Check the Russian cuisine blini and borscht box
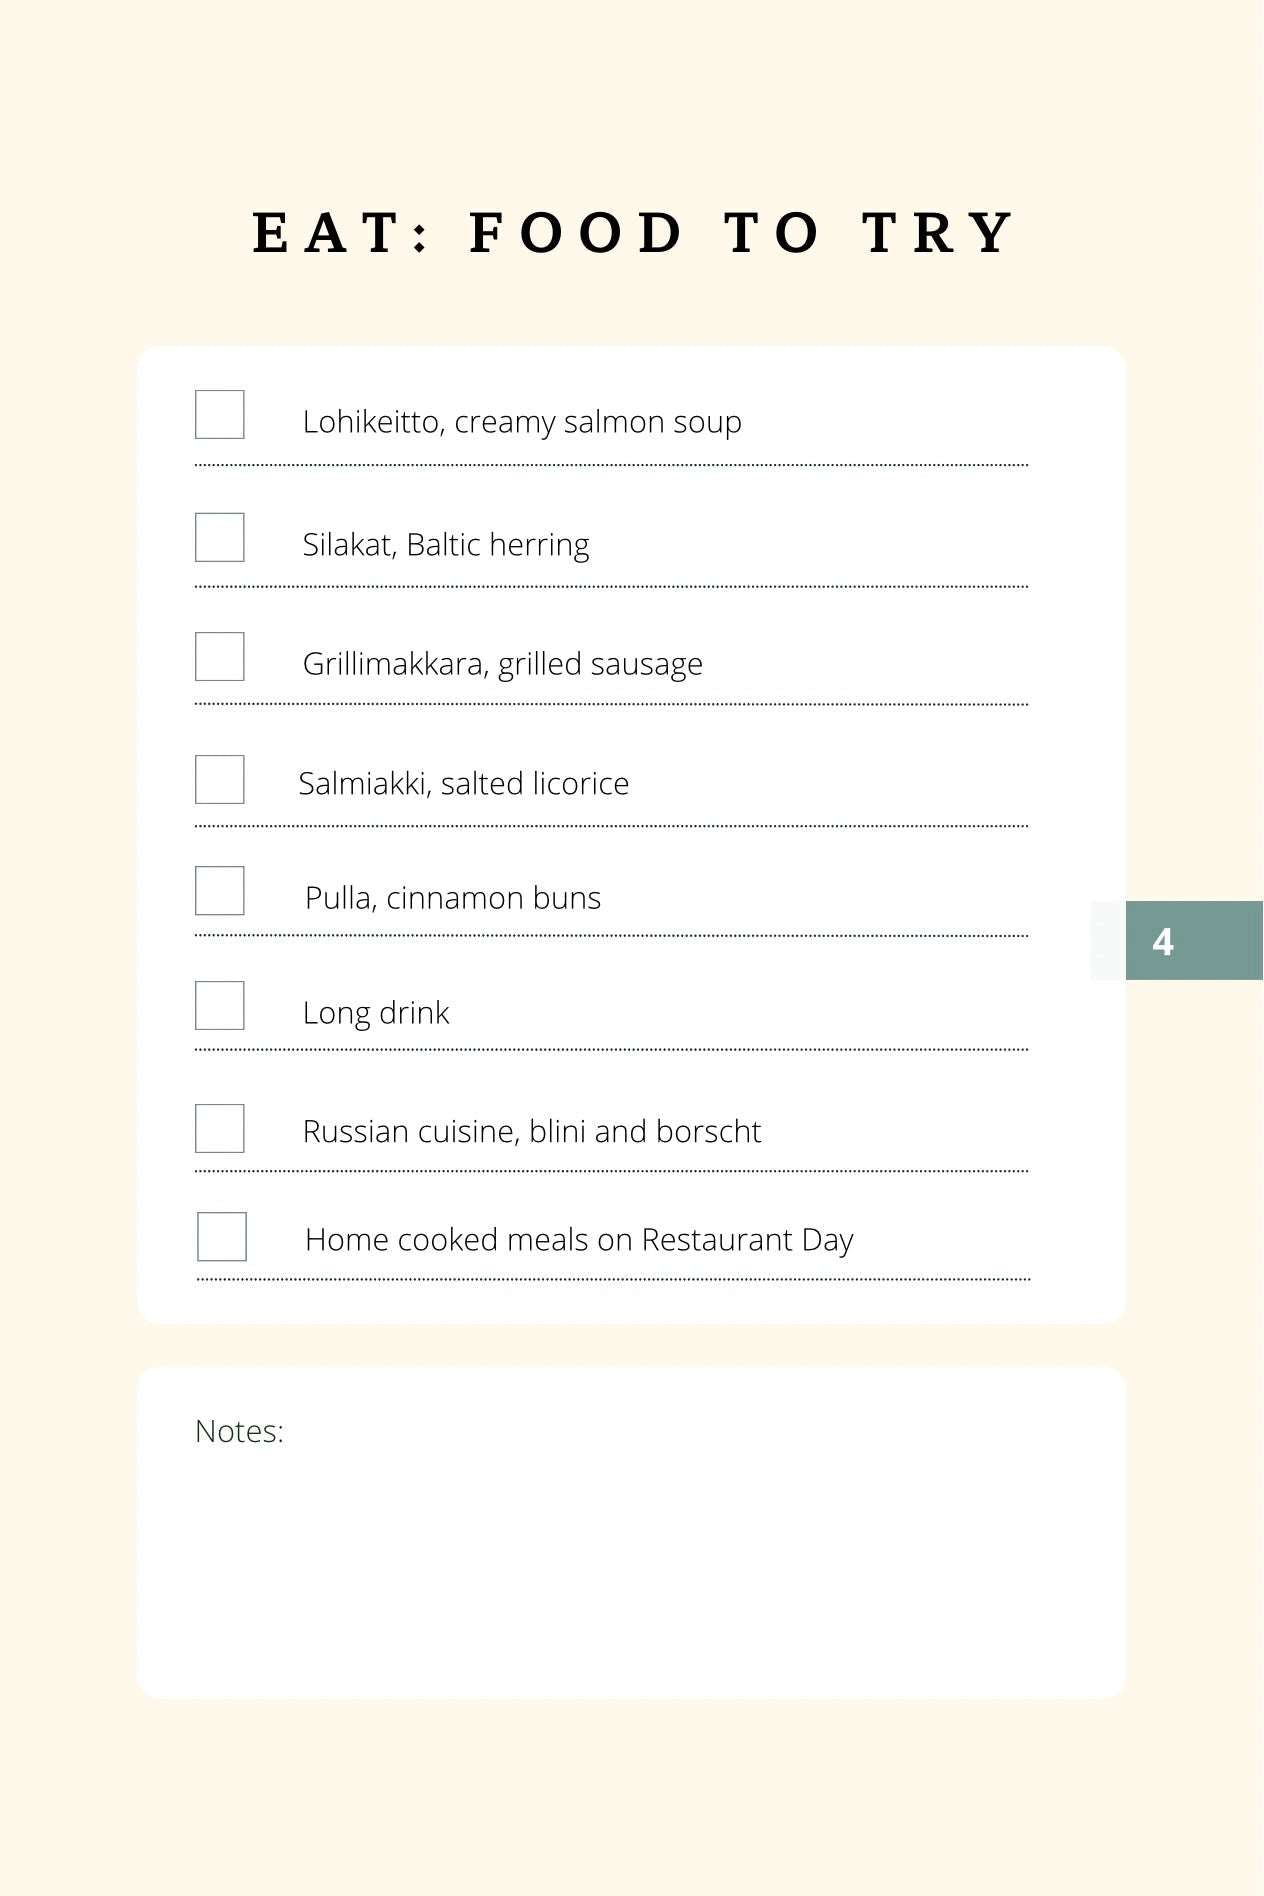1264x1896 pixels. (x=220, y=1128)
